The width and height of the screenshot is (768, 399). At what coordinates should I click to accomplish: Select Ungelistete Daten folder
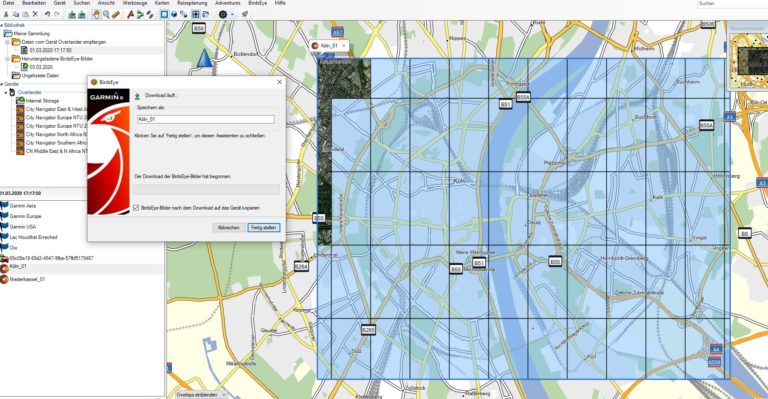pos(40,76)
